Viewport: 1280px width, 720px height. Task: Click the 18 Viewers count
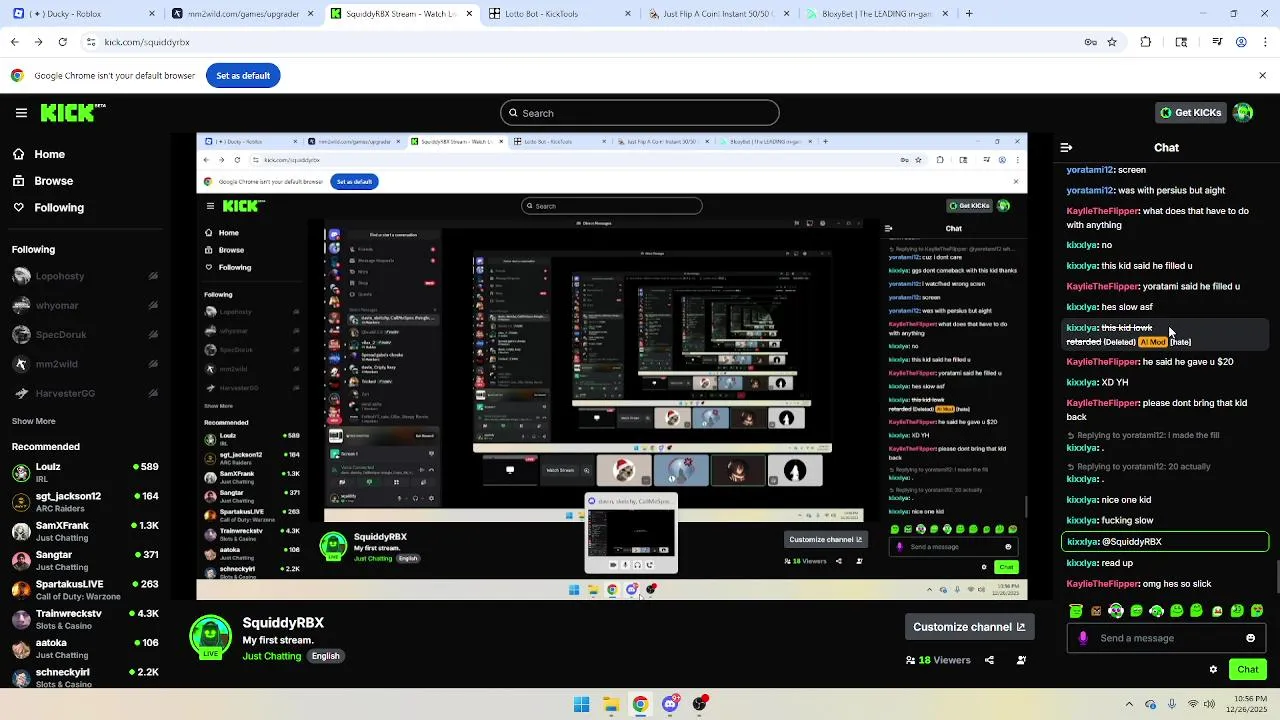[x=938, y=660]
